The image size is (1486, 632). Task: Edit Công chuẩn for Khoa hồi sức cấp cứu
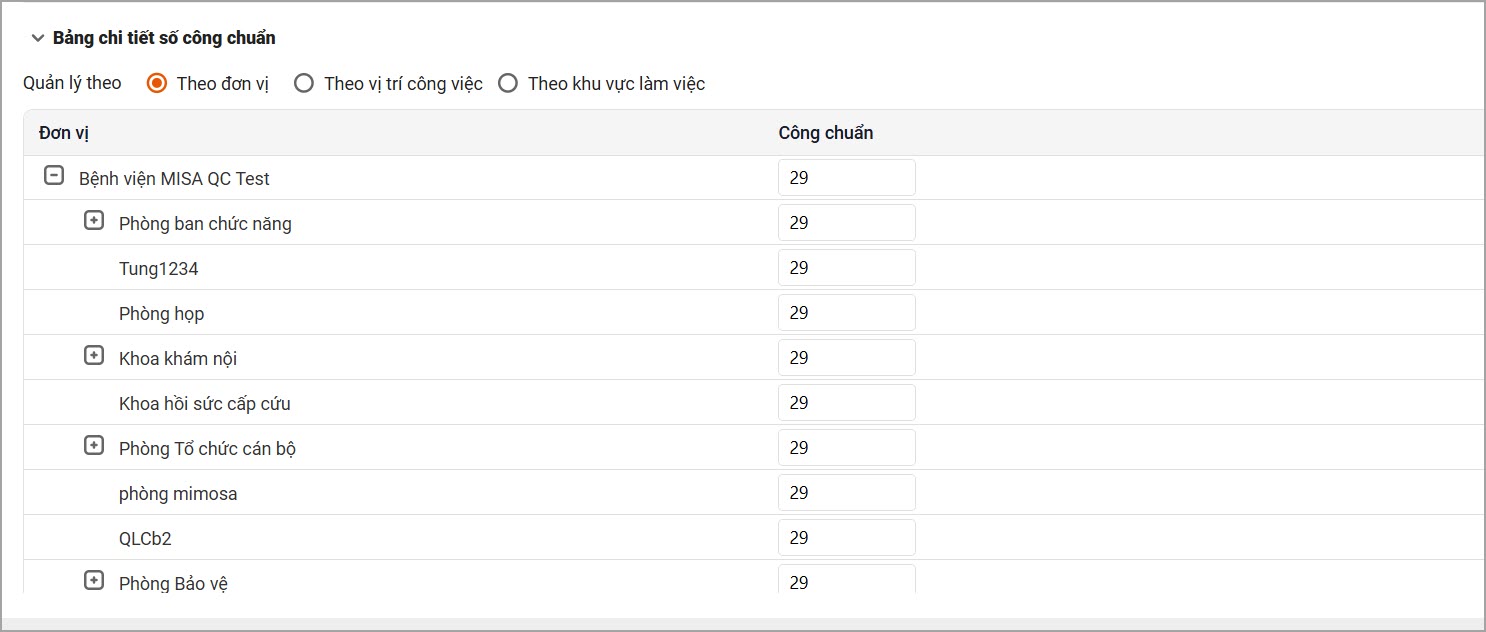point(846,403)
